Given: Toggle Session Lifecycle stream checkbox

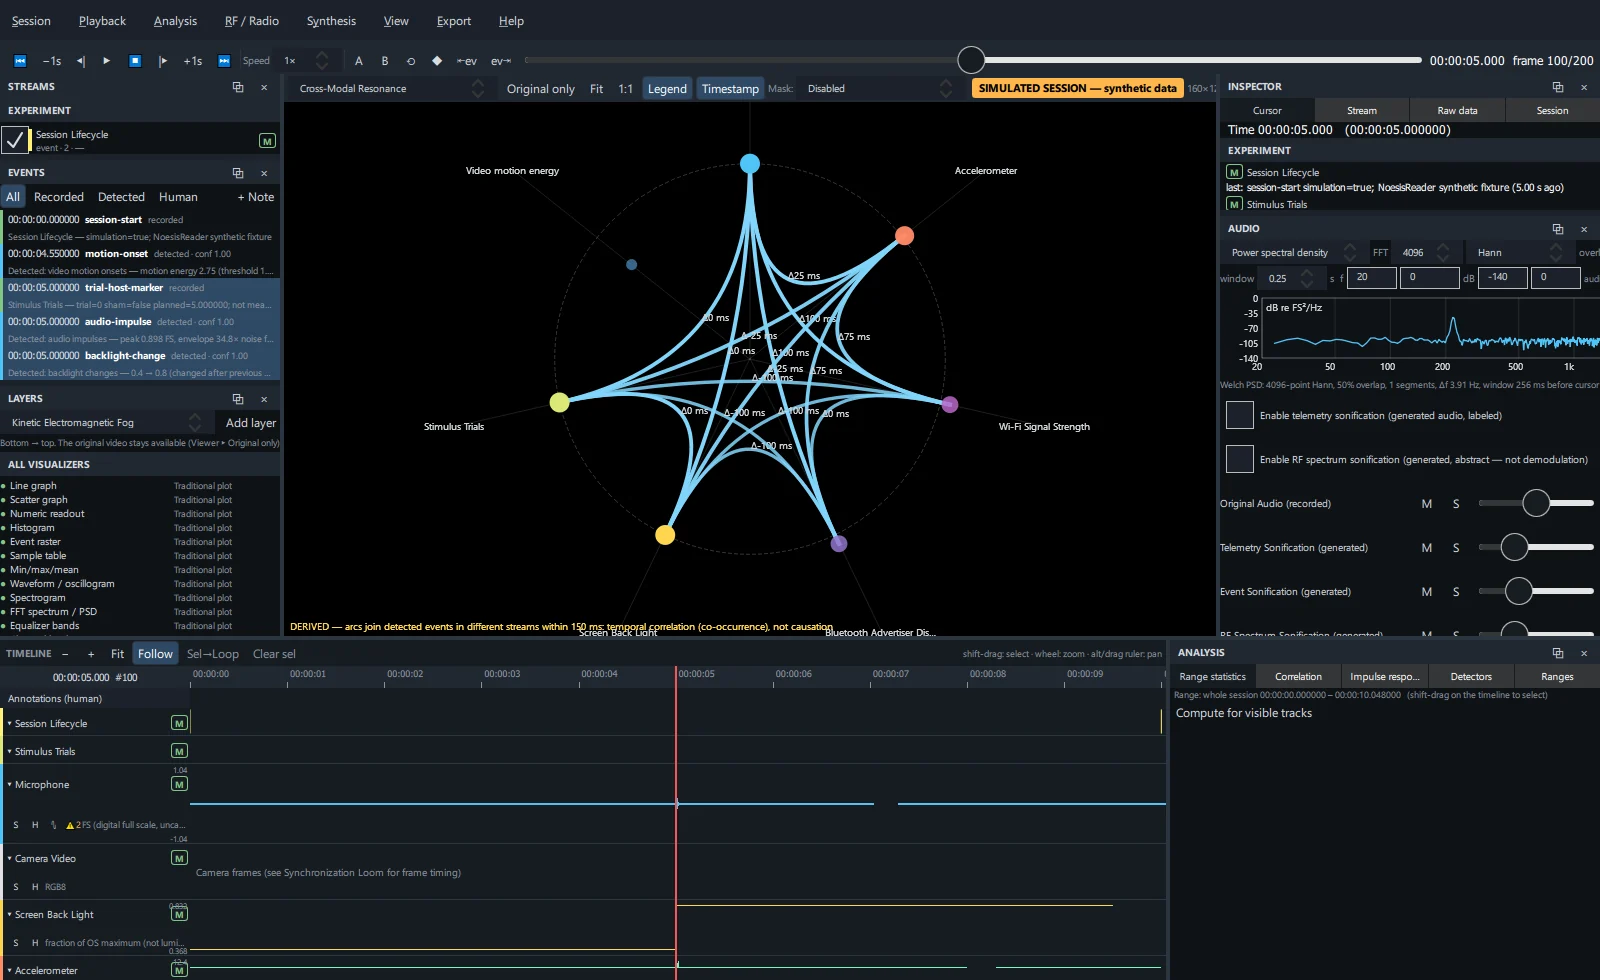Looking at the screenshot, I should 15,140.
